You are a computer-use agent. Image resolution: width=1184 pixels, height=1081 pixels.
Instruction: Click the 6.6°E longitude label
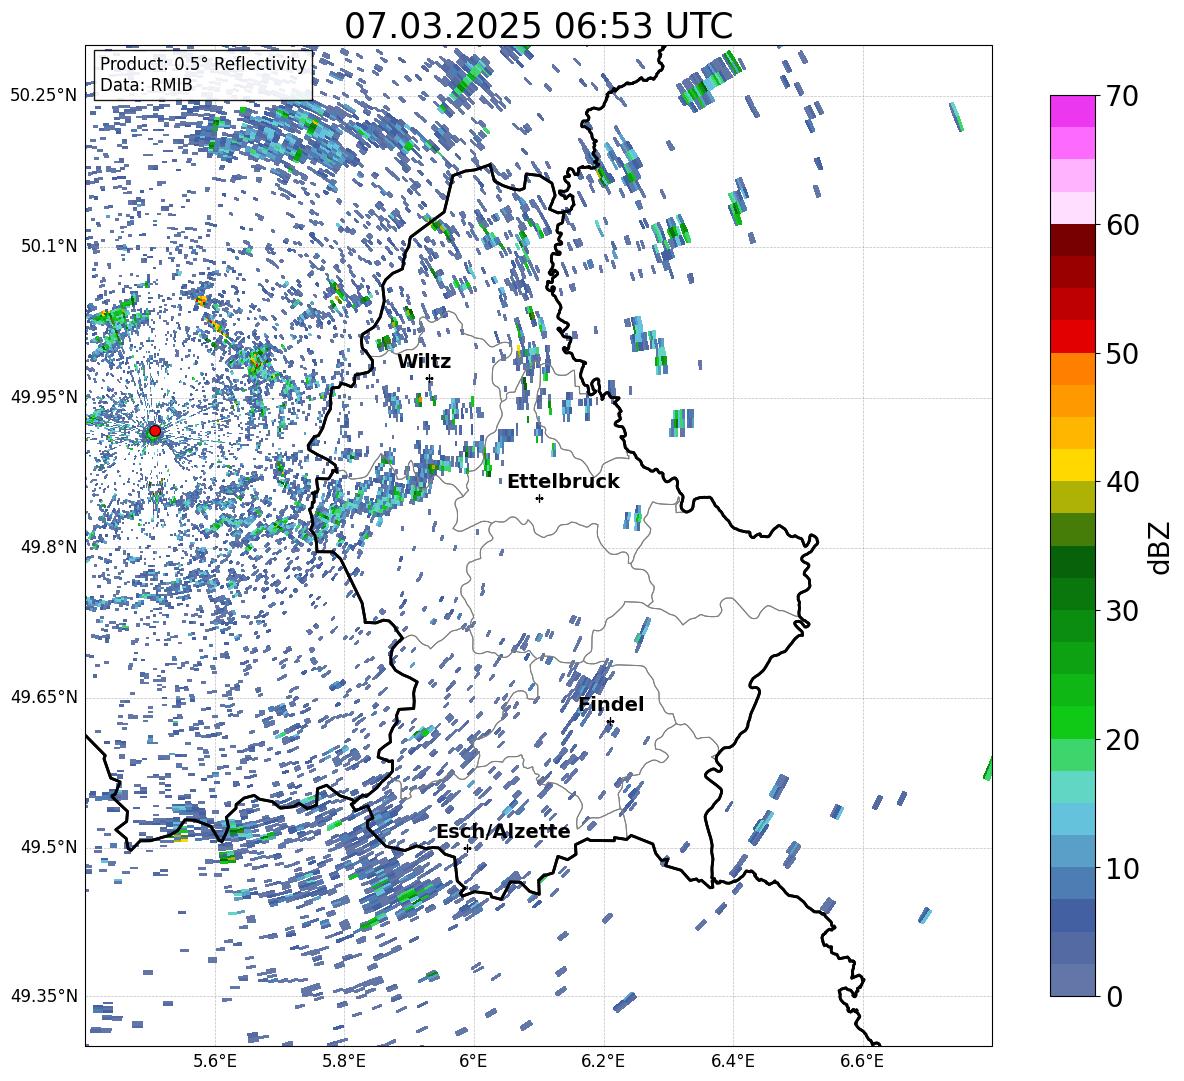coord(862,1061)
